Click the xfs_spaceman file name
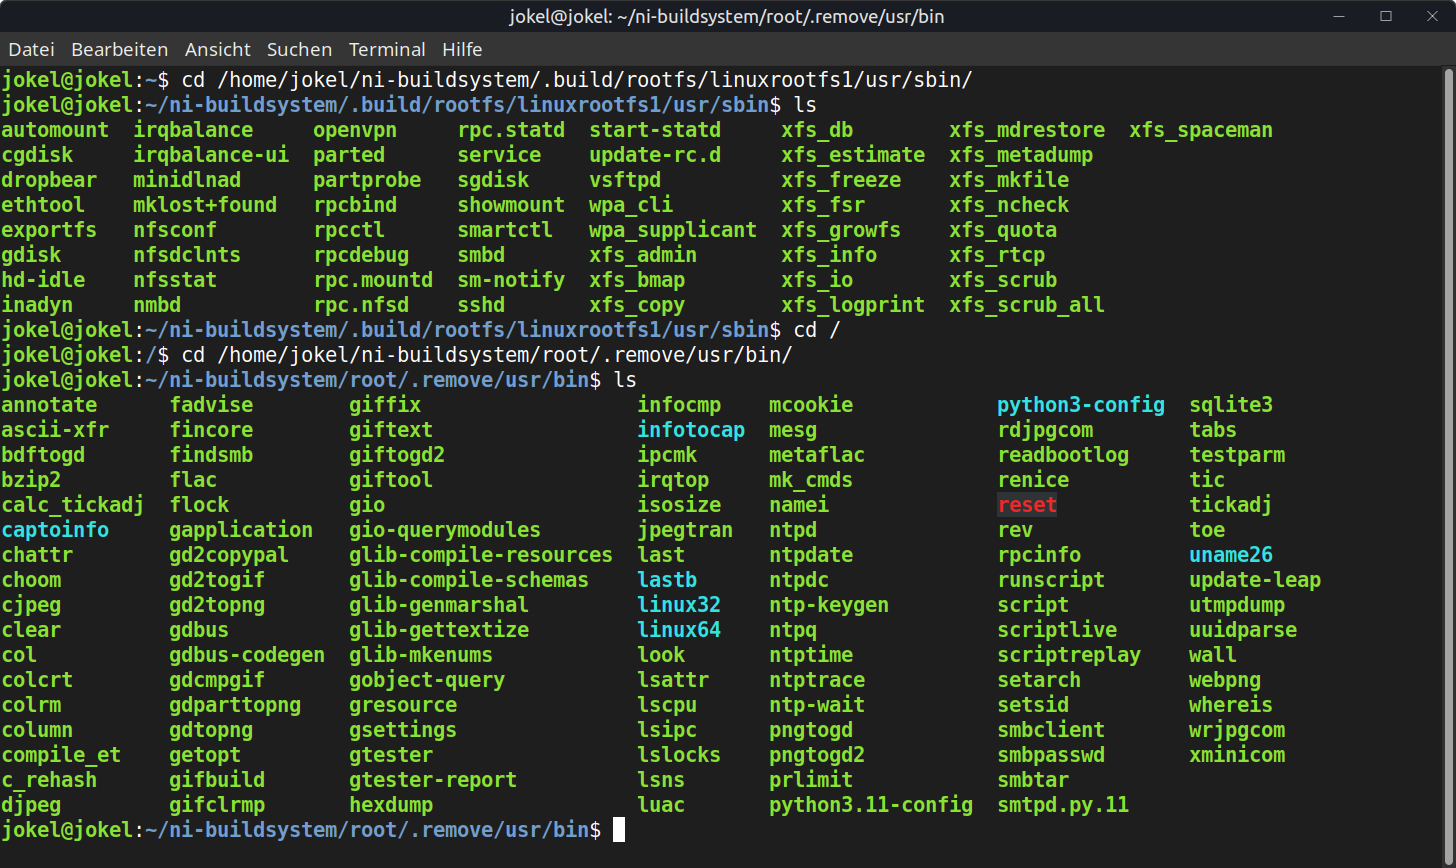Viewport: 1456px width, 868px height. coord(1201,130)
